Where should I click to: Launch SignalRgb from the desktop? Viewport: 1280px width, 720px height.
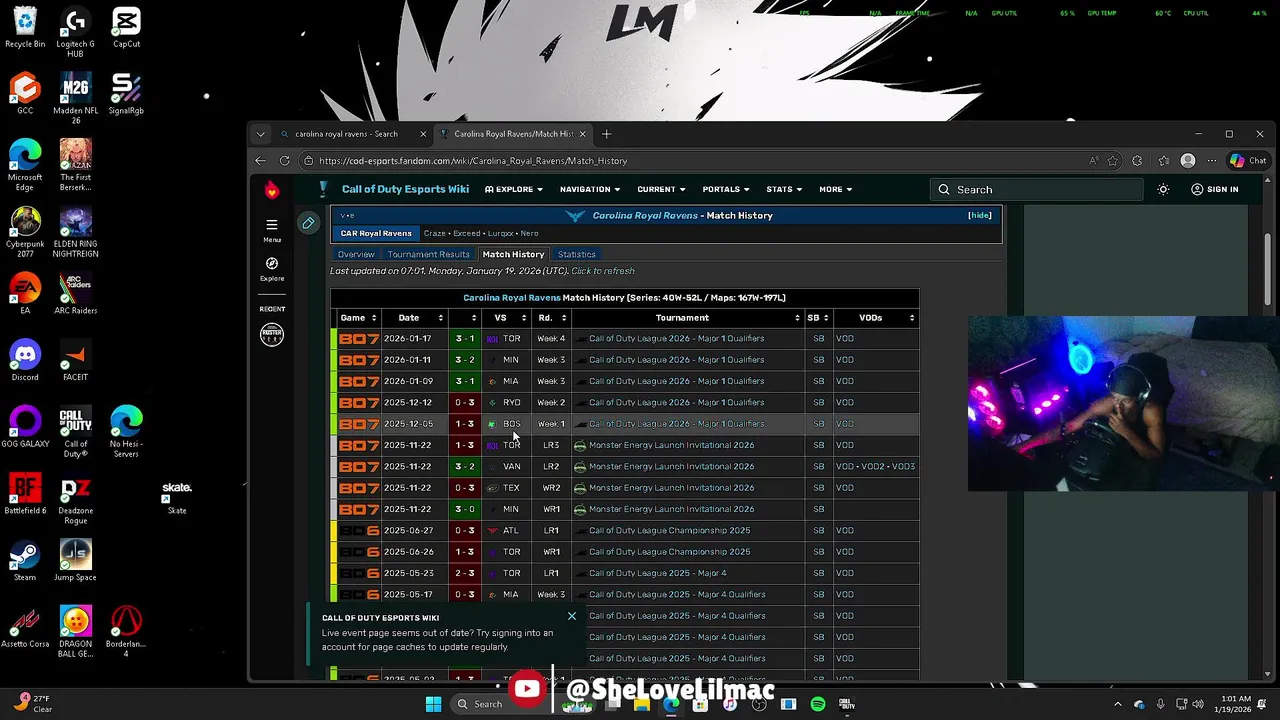point(126,94)
